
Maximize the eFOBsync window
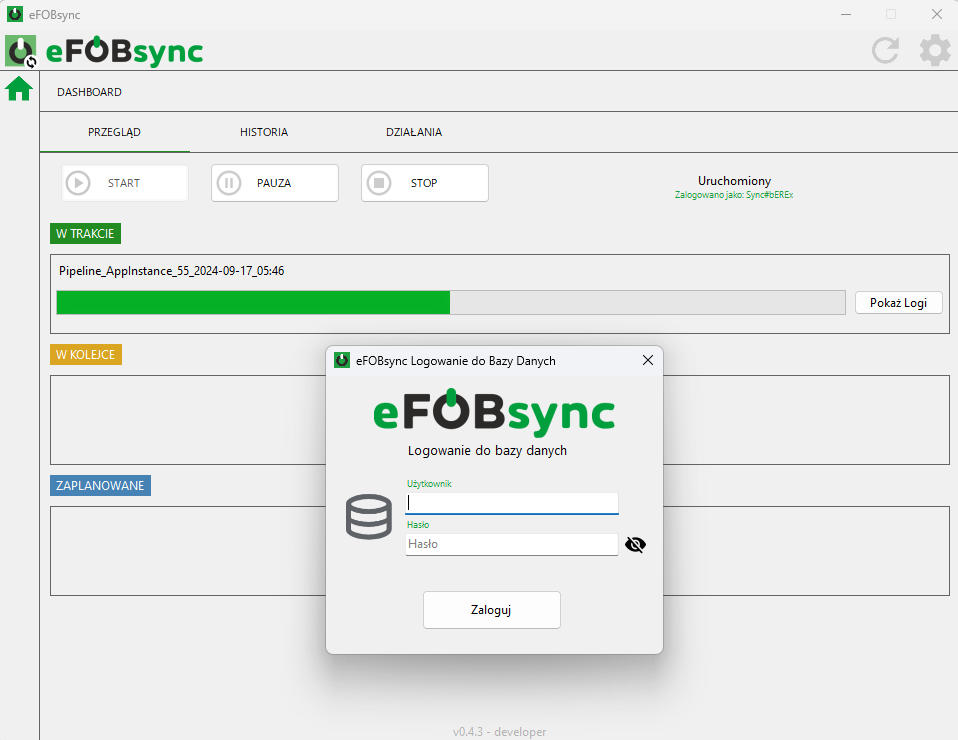click(890, 14)
